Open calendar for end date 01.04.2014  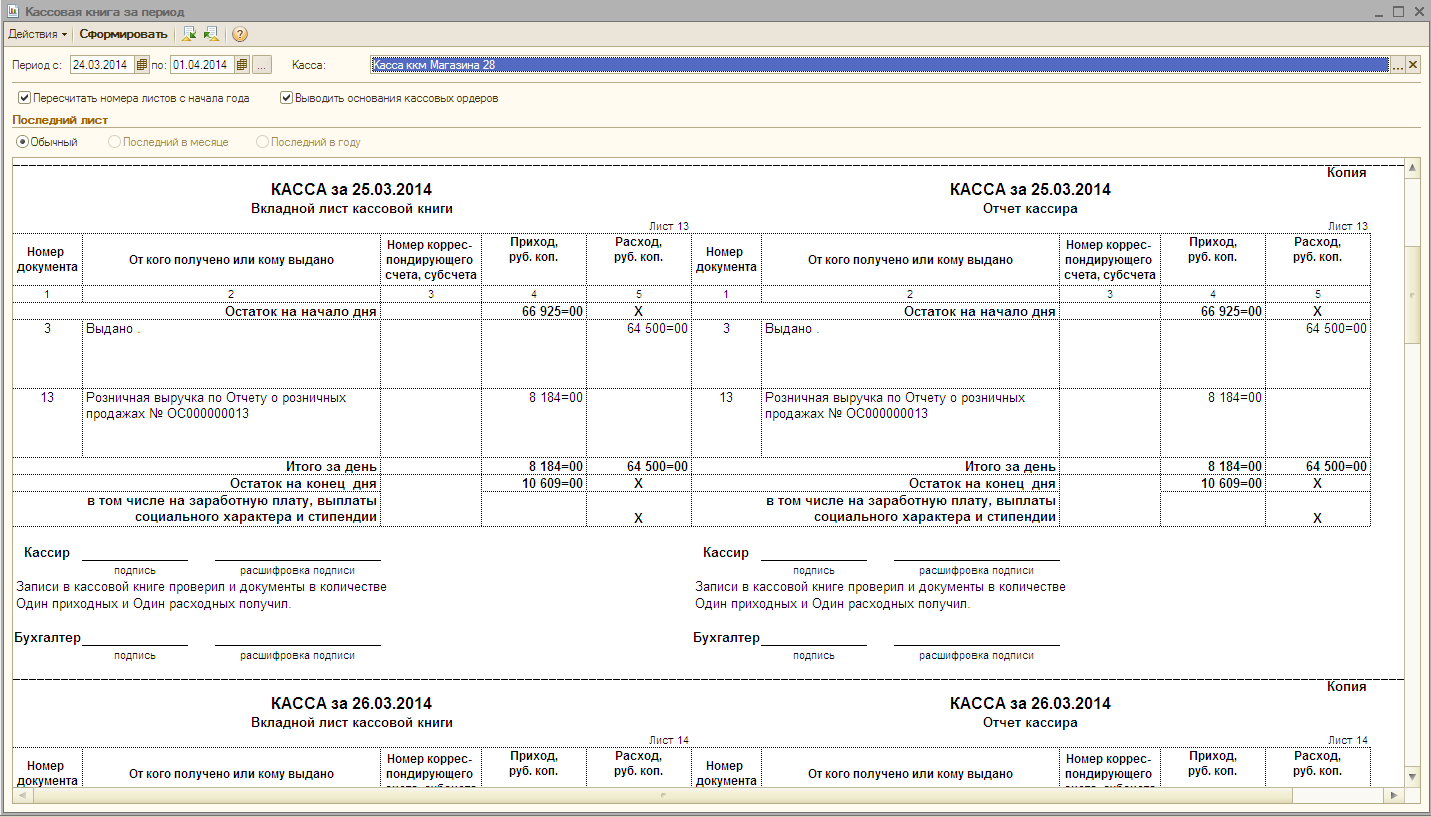242,65
